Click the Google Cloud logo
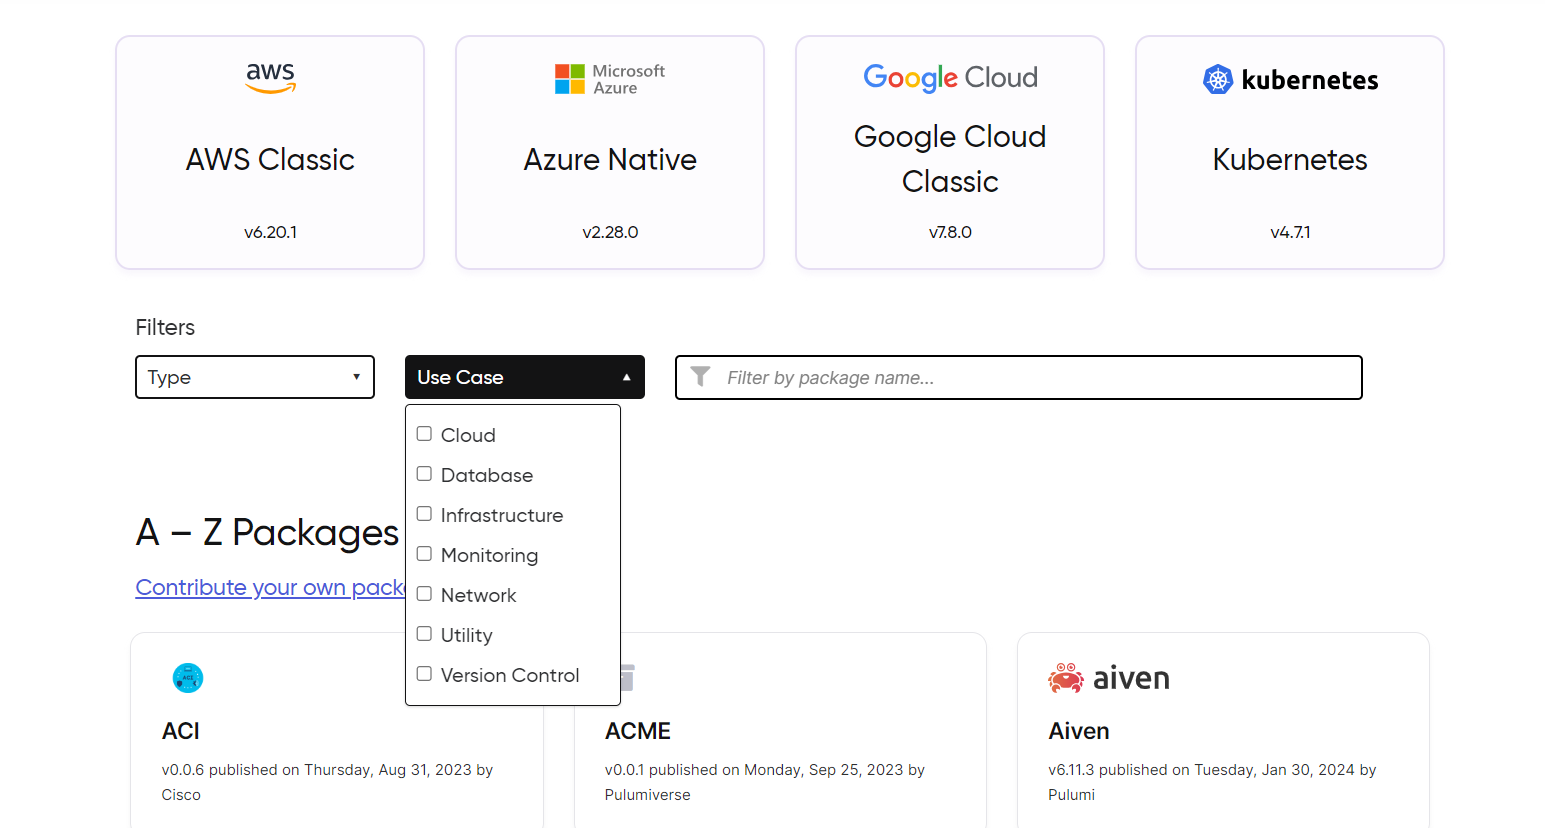Image resolution: width=1545 pixels, height=828 pixels. pyautogui.click(x=948, y=77)
